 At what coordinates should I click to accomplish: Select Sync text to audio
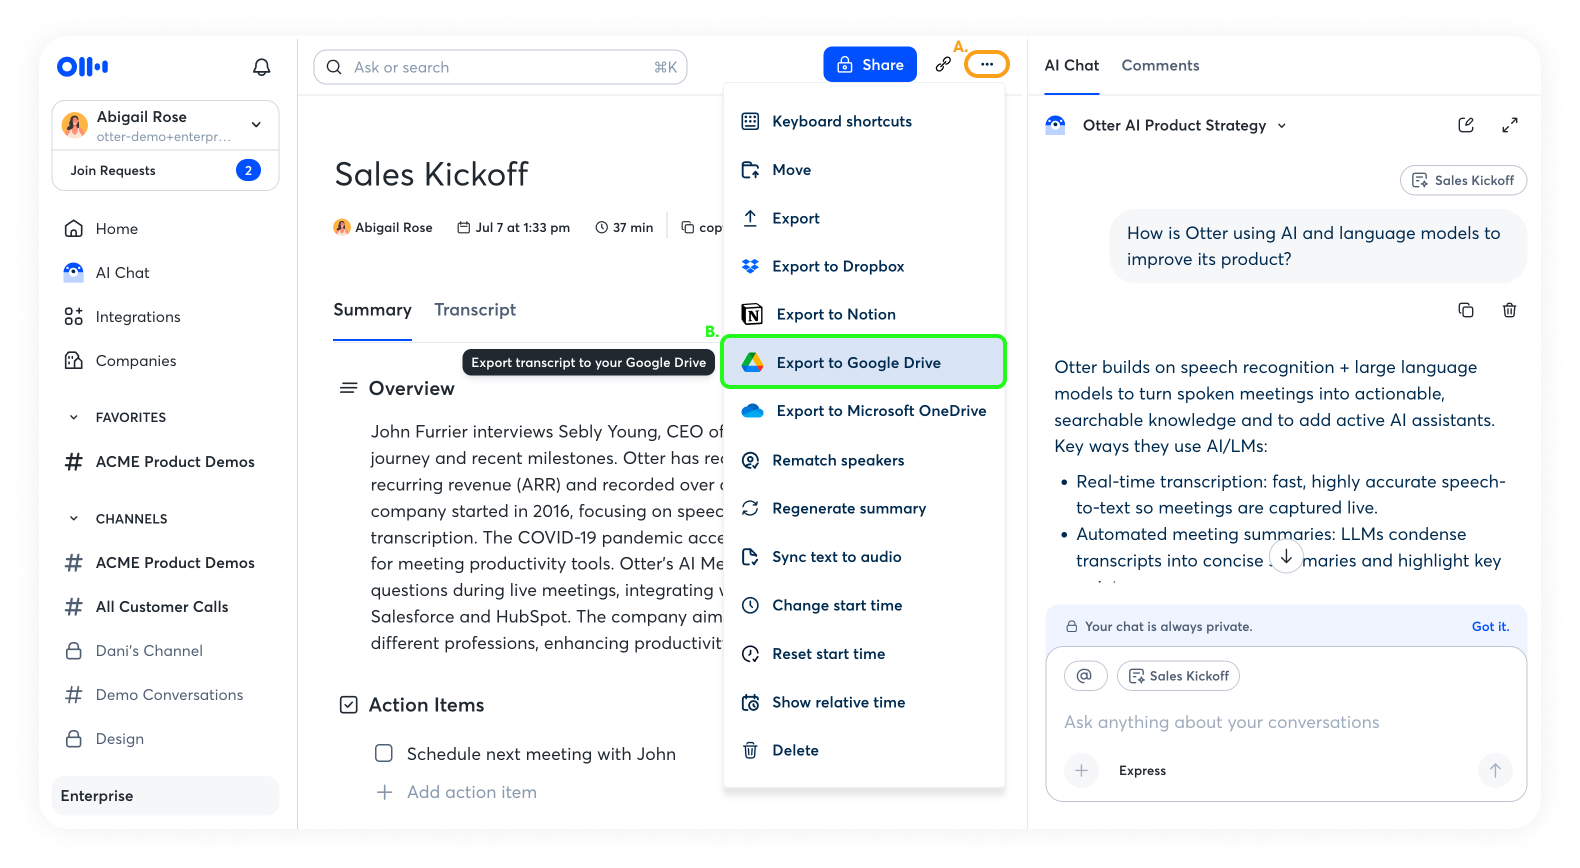click(x=864, y=557)
